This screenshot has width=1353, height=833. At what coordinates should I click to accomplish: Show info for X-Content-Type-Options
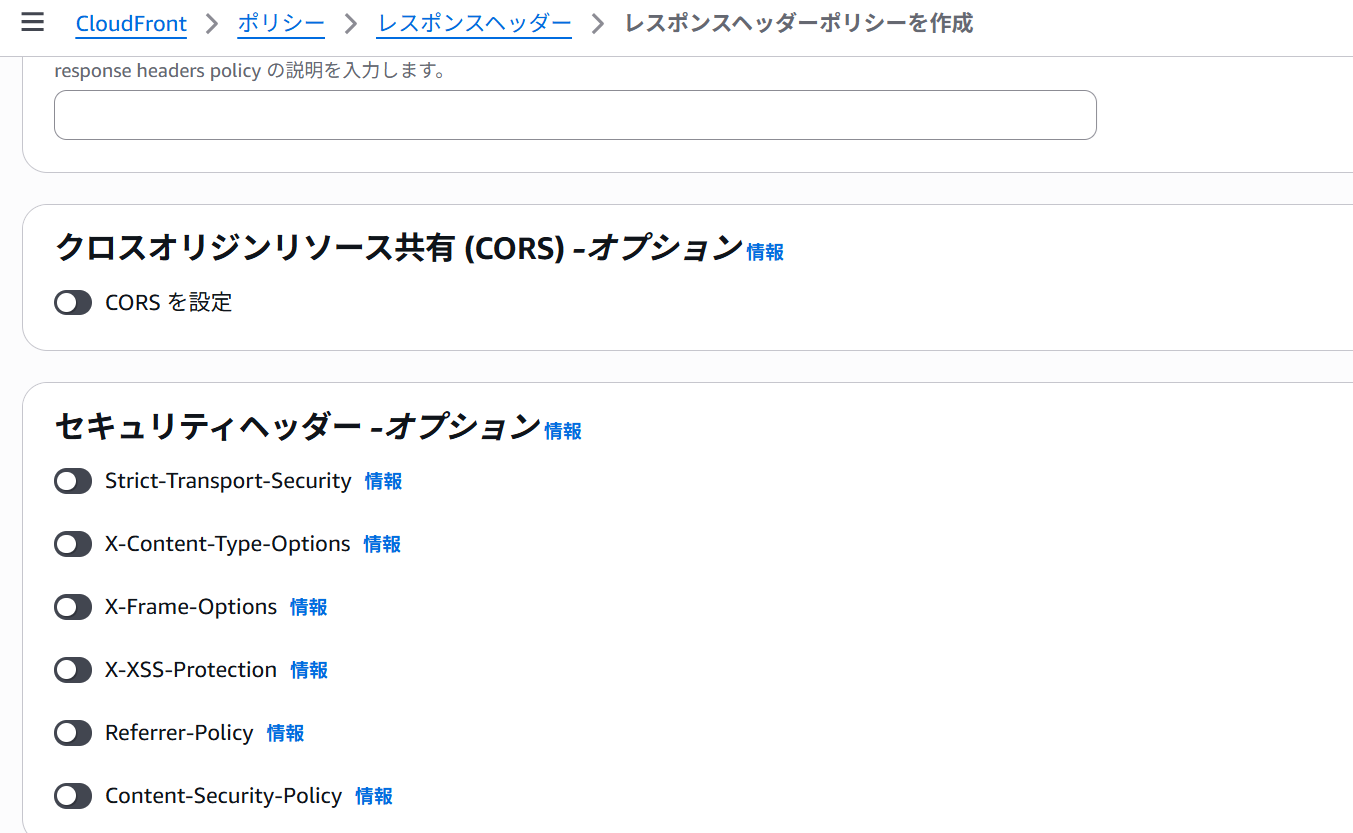coord(382,544)
